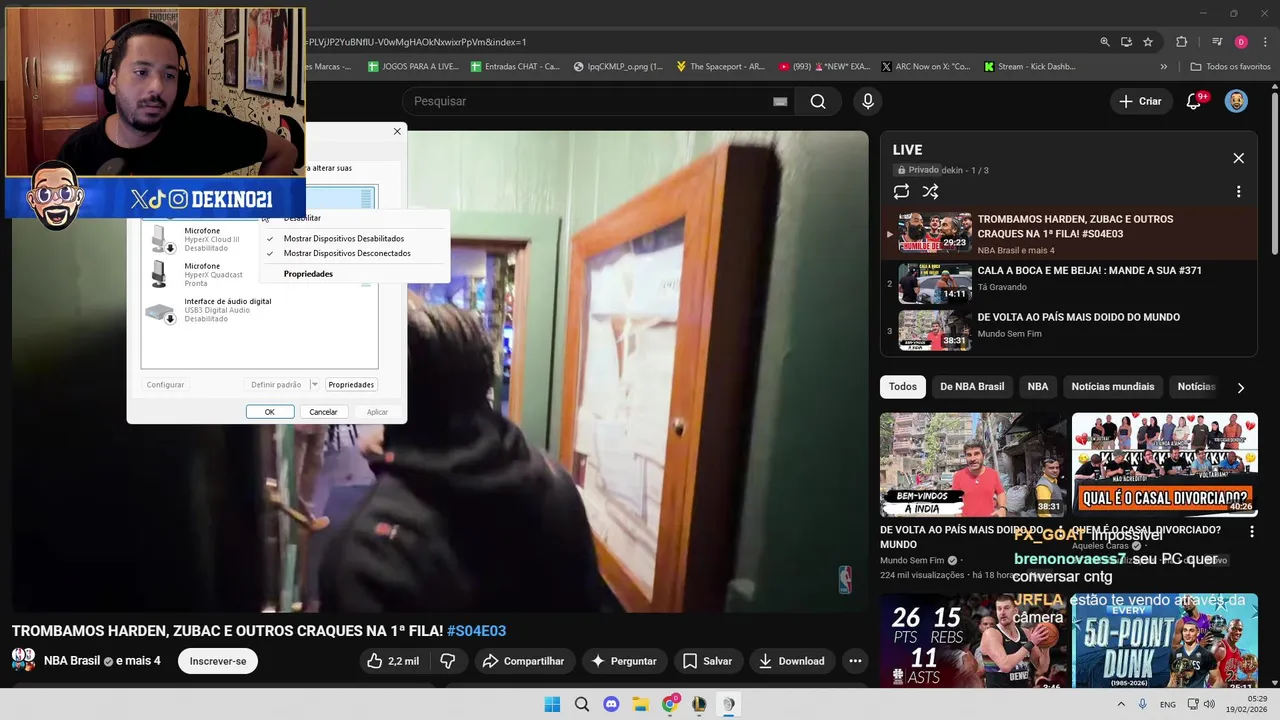Open playlist three-dot options menu
Image resolution: width=1280 pixels, height=720 pixels.
[1239, 191]
